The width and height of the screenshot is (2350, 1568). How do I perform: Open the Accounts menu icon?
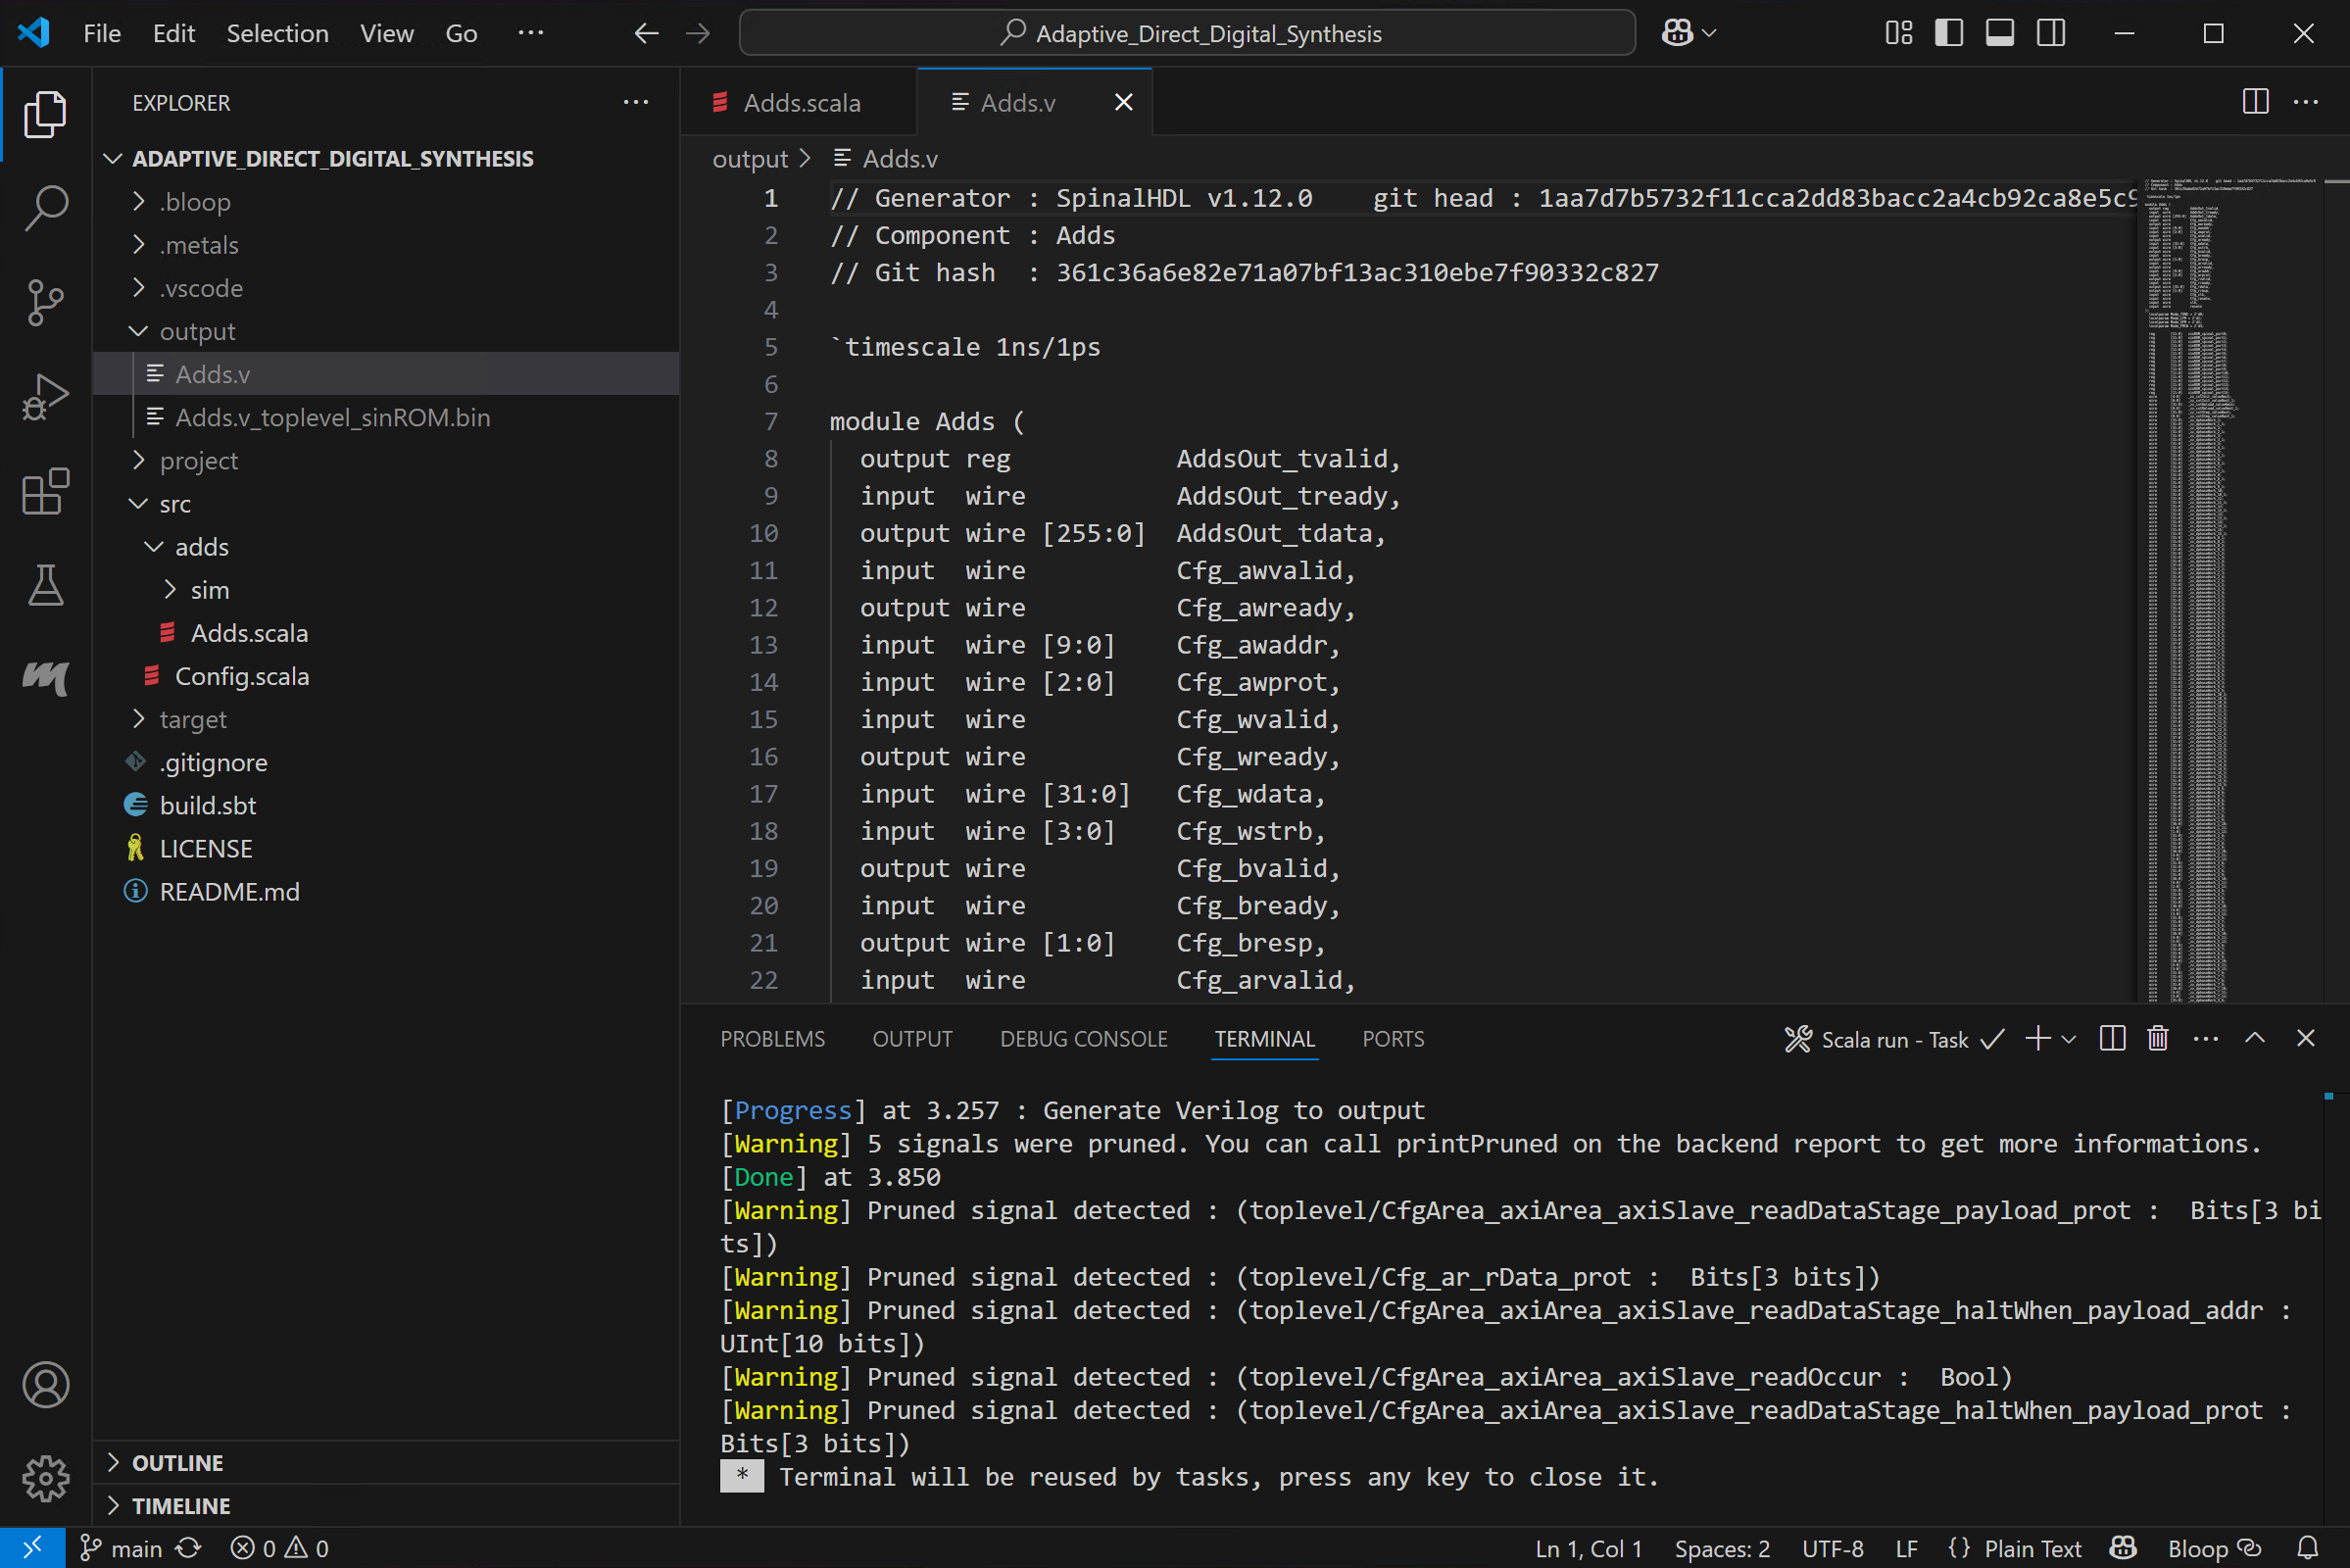[45, 1385]
